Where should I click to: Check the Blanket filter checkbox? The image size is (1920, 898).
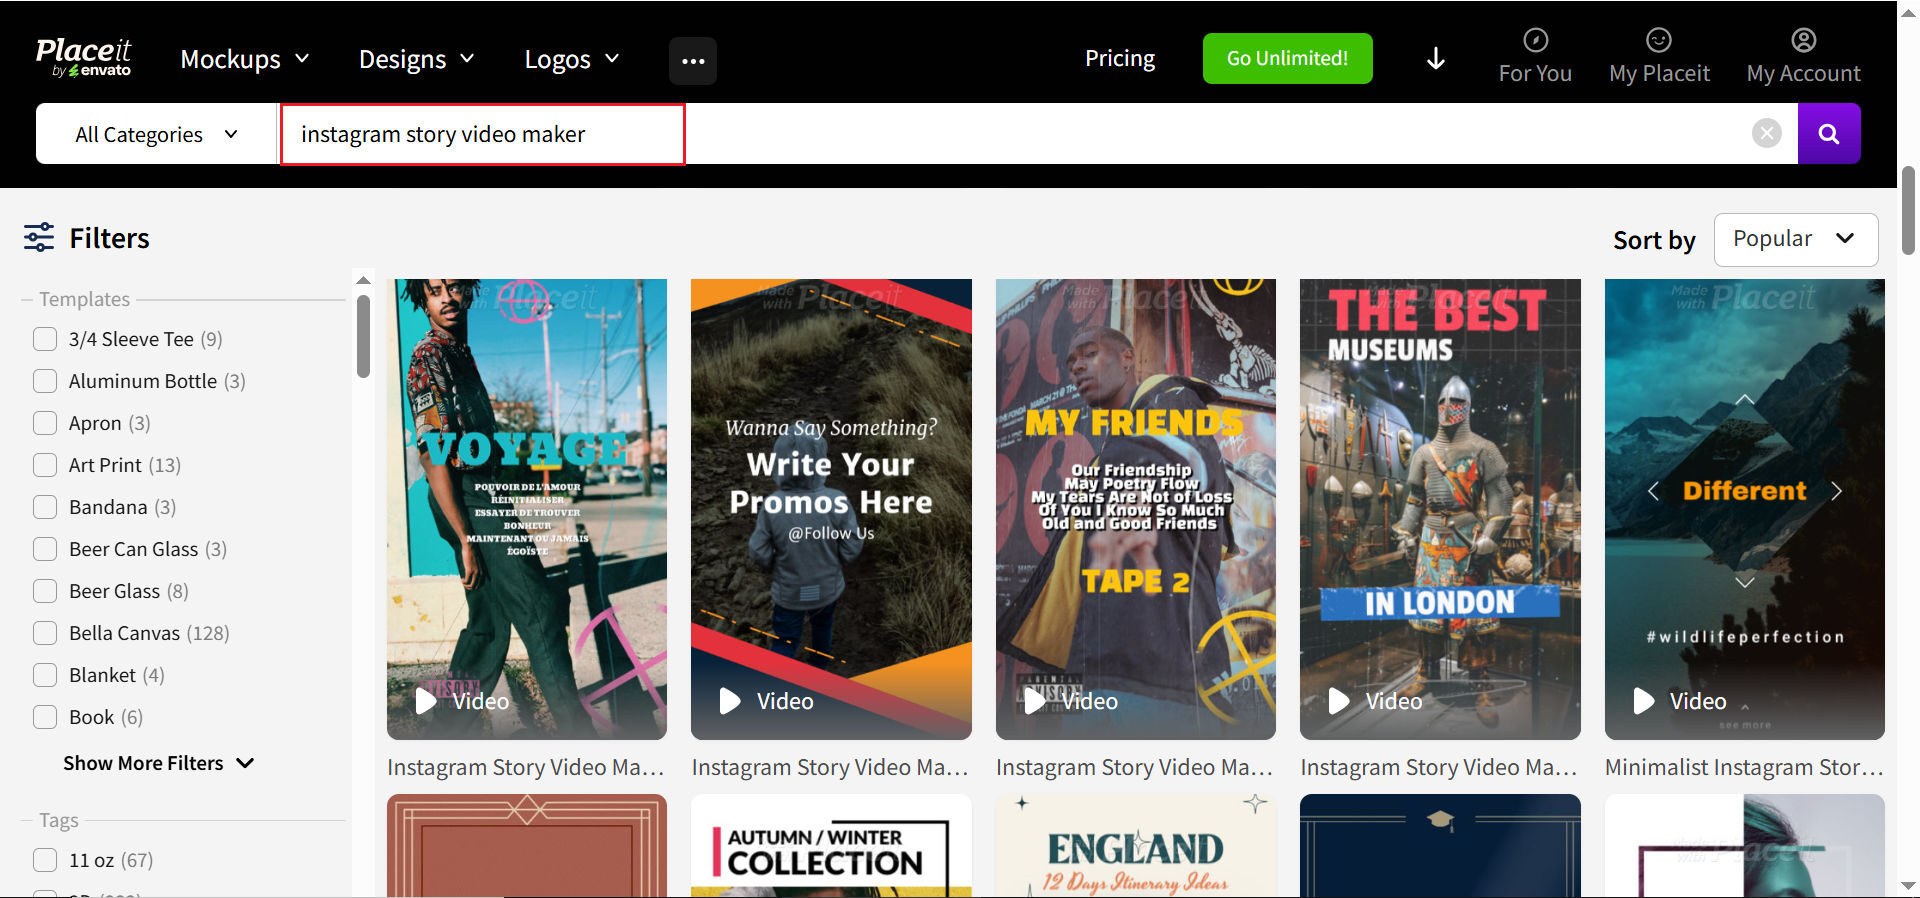tap(45, 675)
